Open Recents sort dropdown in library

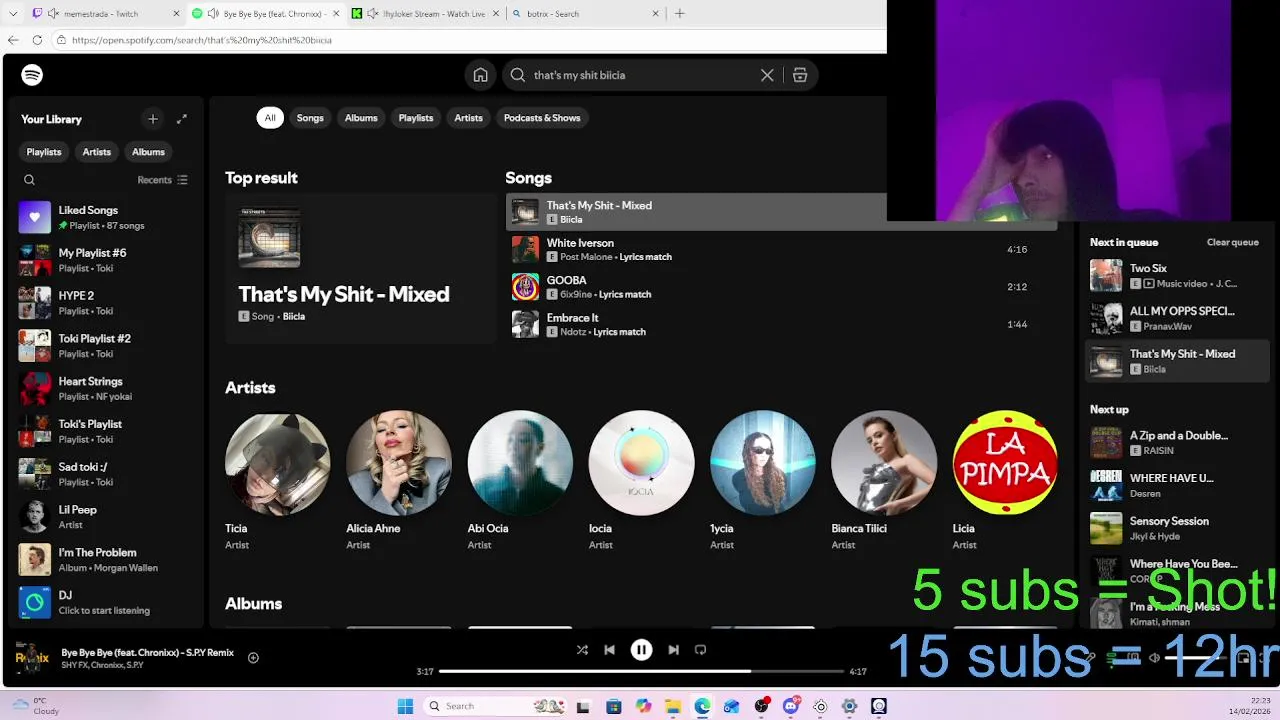(162, 180)
